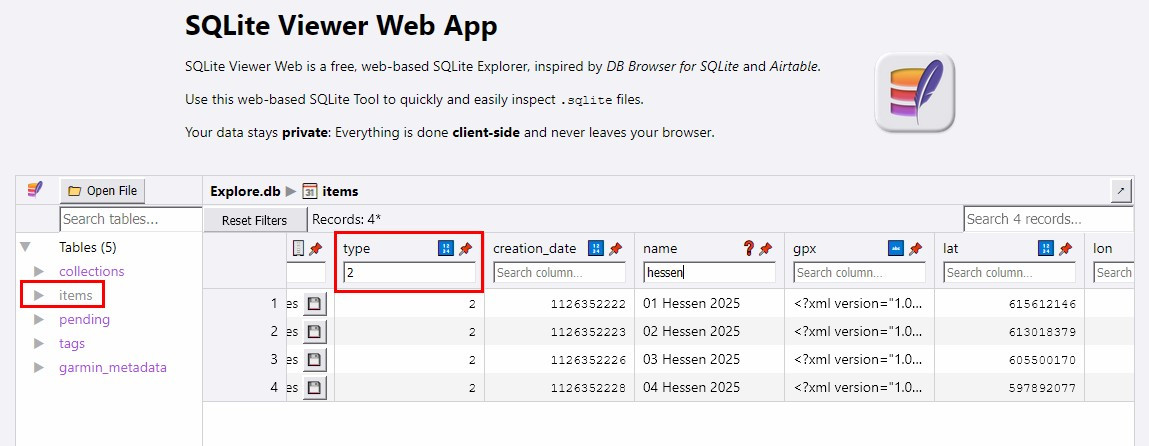Click the numeric type icon on lat column
Viewport: 1149px width, 446px height.
pos(1046,249)
